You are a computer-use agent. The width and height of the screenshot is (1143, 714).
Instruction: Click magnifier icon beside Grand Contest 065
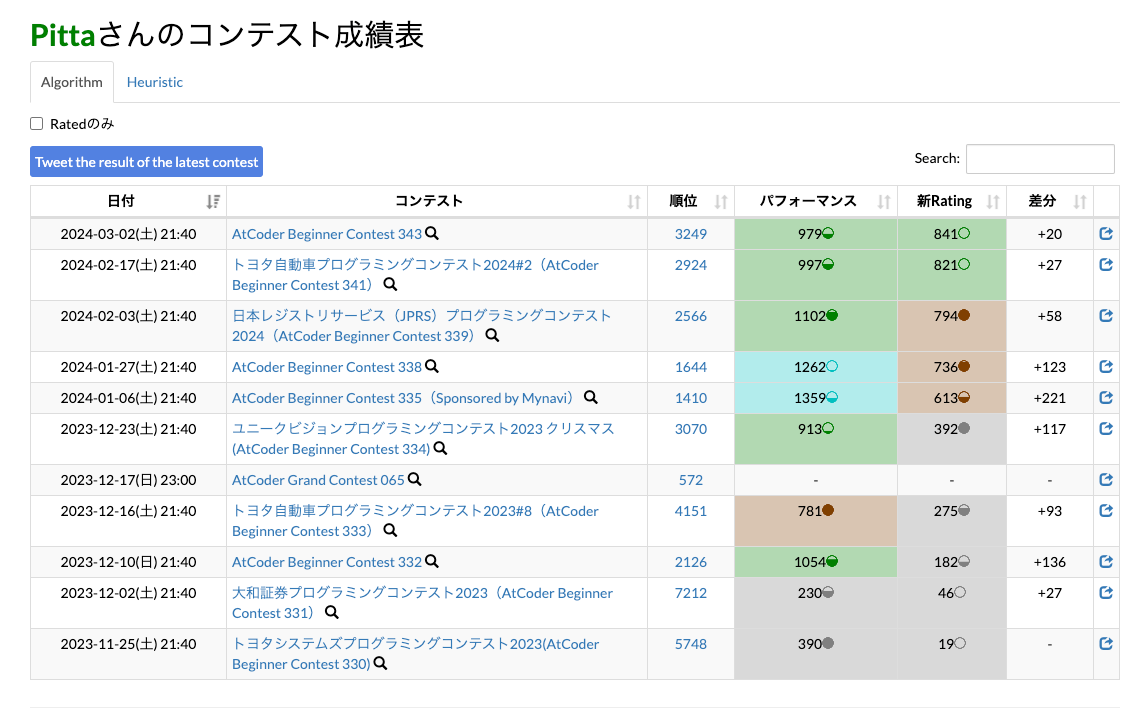[x=415, y=479]
